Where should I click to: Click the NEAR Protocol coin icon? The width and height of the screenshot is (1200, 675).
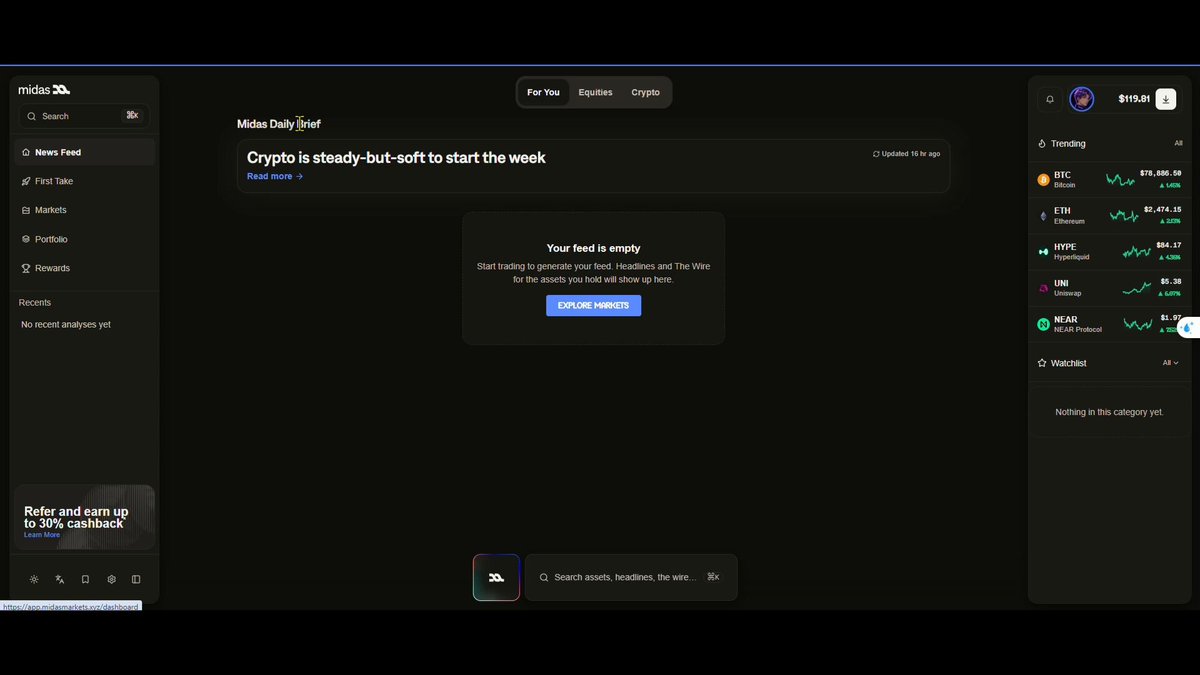click(1043, 324)
